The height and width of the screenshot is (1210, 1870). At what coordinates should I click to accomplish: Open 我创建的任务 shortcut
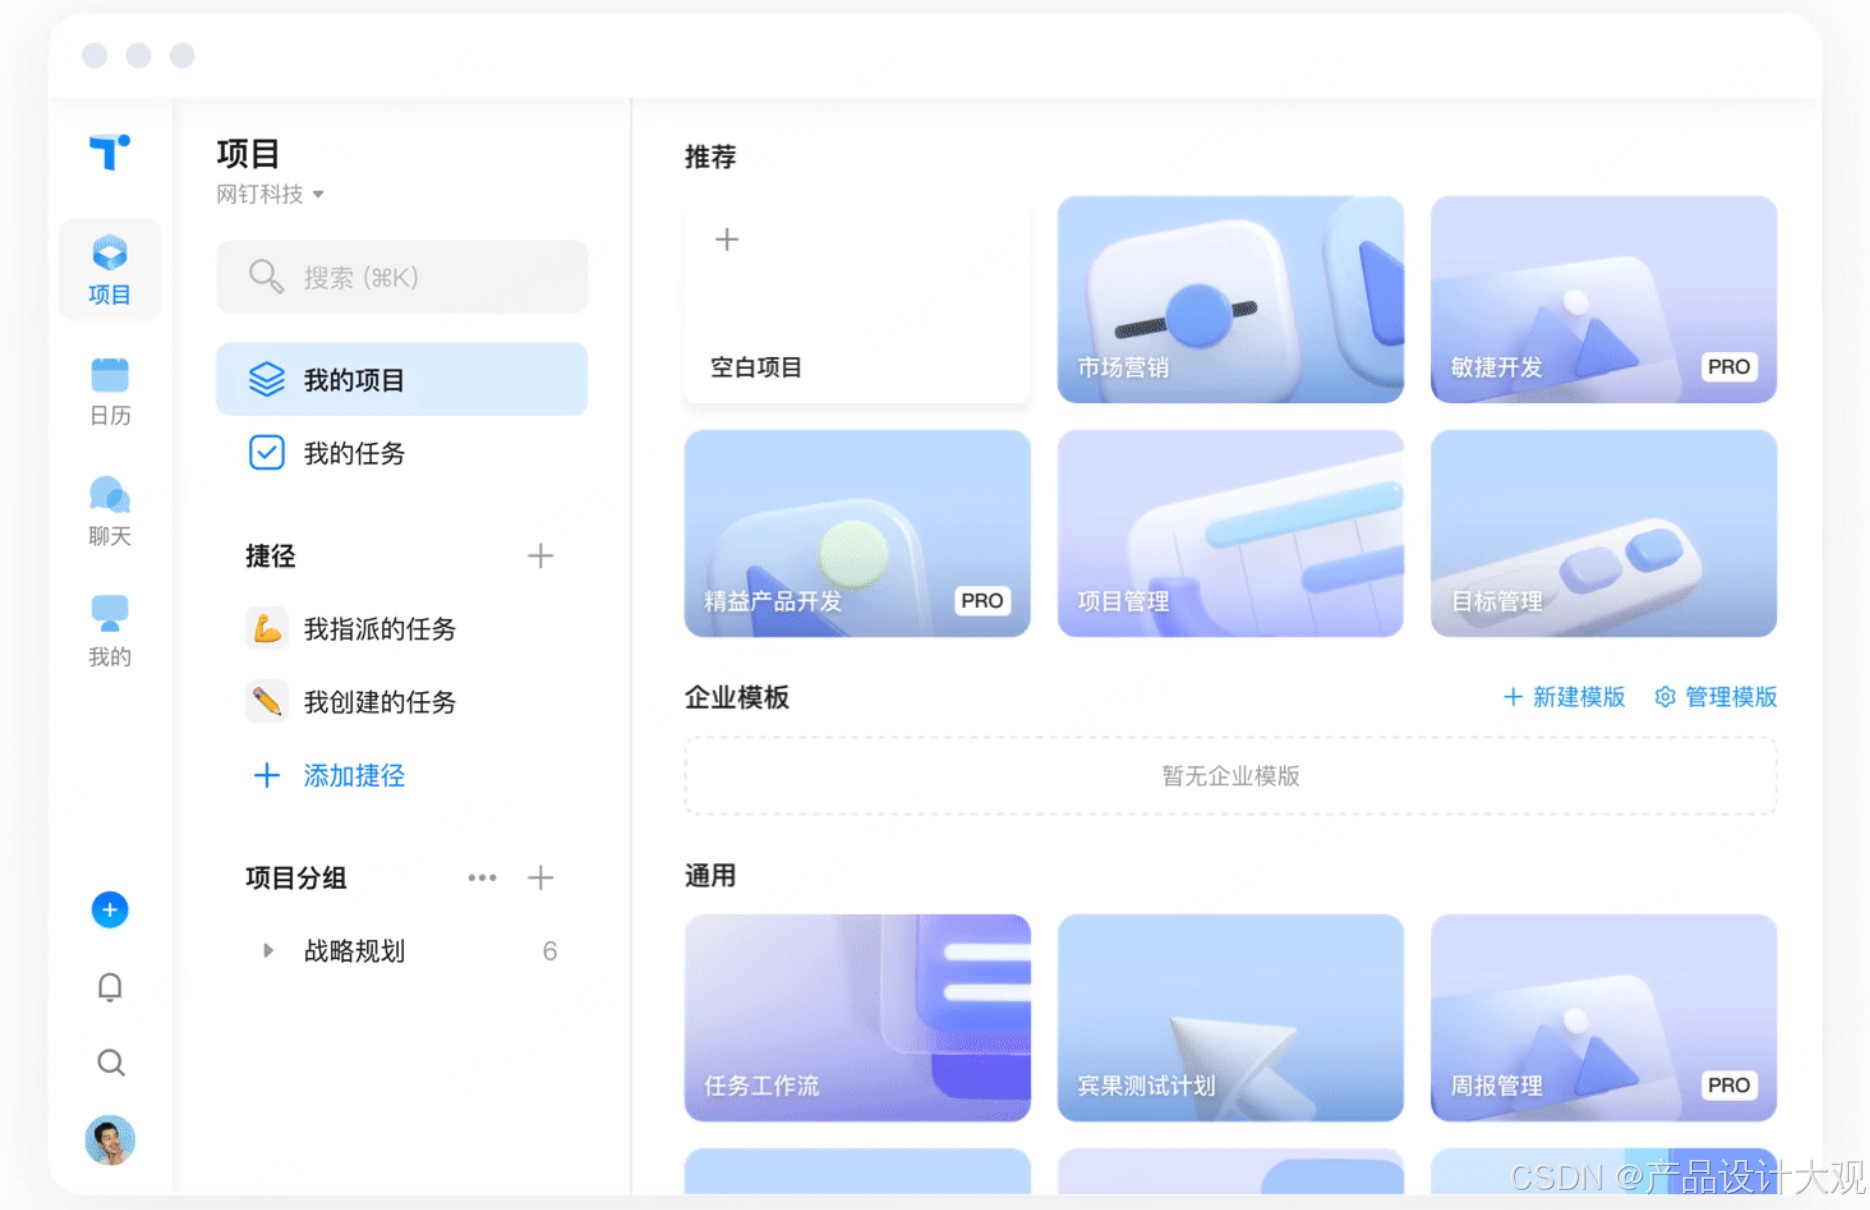[x=402, y=702]
